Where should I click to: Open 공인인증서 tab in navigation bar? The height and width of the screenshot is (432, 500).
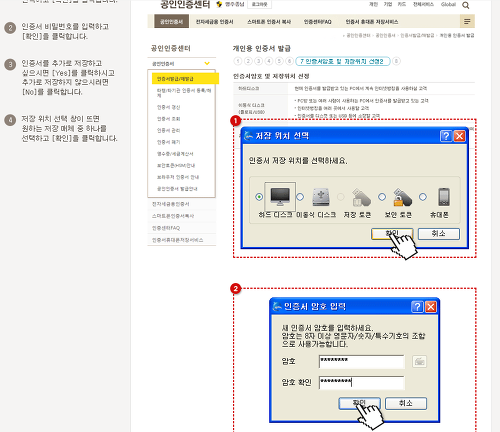(171, 22)
